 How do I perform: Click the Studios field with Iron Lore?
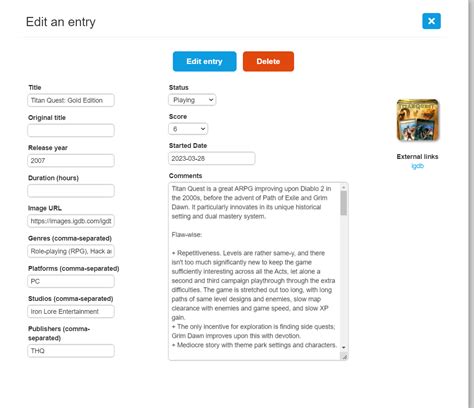71,311
